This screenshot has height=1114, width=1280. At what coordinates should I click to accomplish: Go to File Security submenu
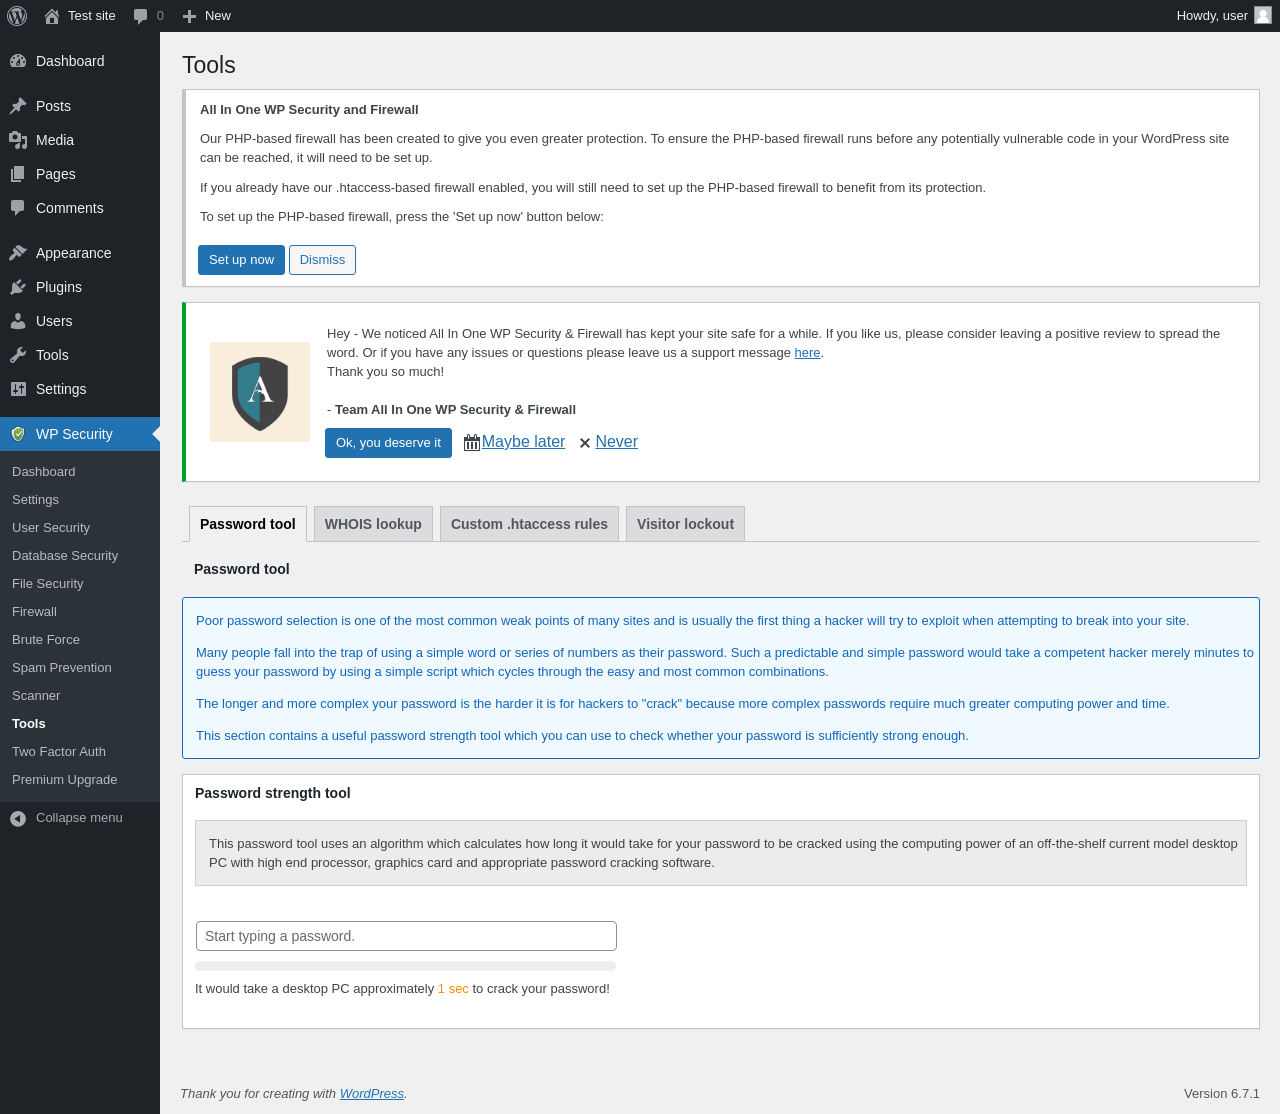(x=80, y=584)
